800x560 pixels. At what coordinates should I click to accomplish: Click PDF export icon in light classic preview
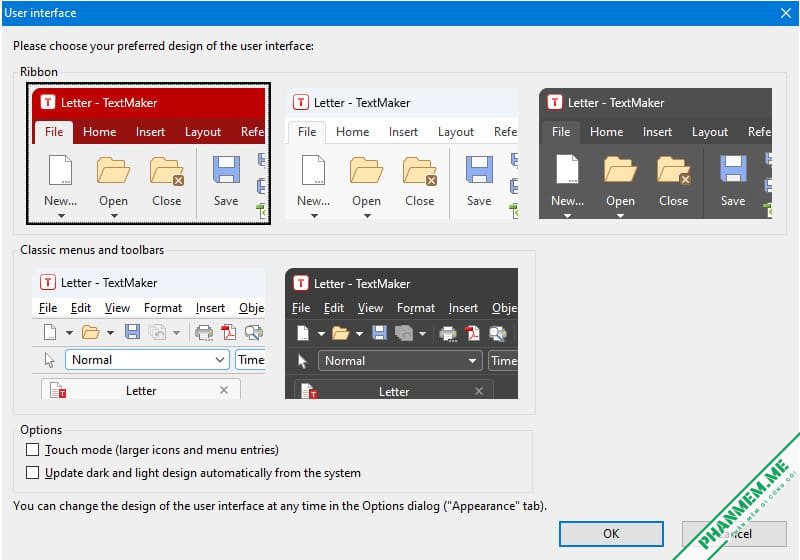pyautogui.click(x=229, y=333)
